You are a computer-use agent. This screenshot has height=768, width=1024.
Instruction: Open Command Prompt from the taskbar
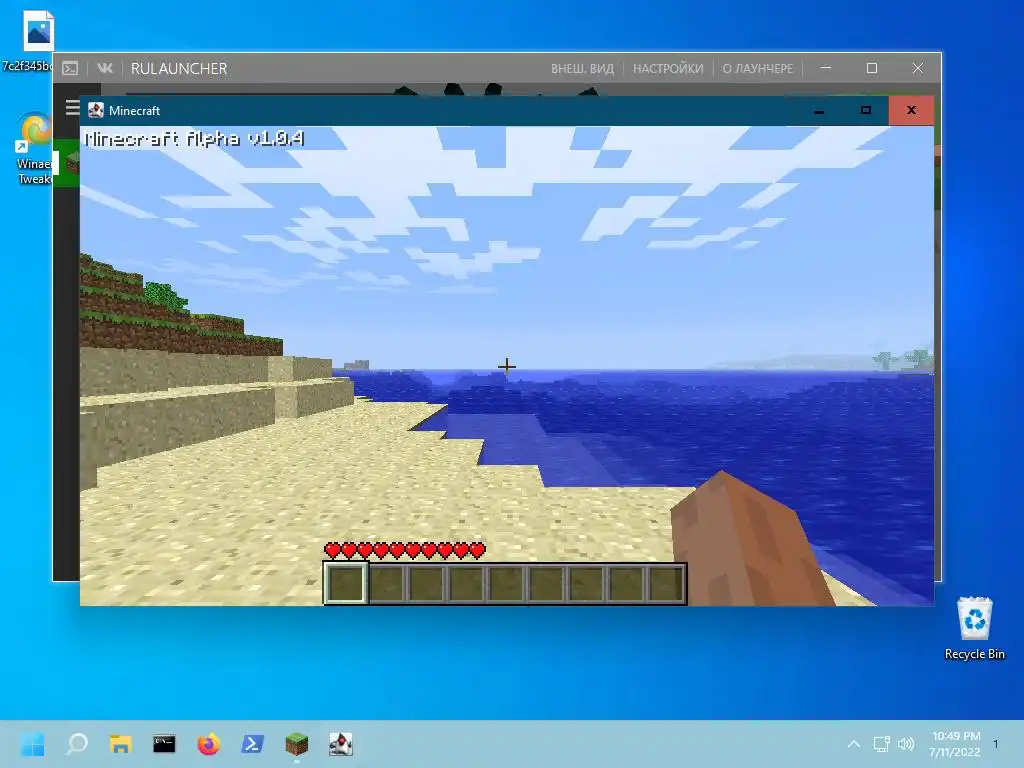[x=165, y=744]
